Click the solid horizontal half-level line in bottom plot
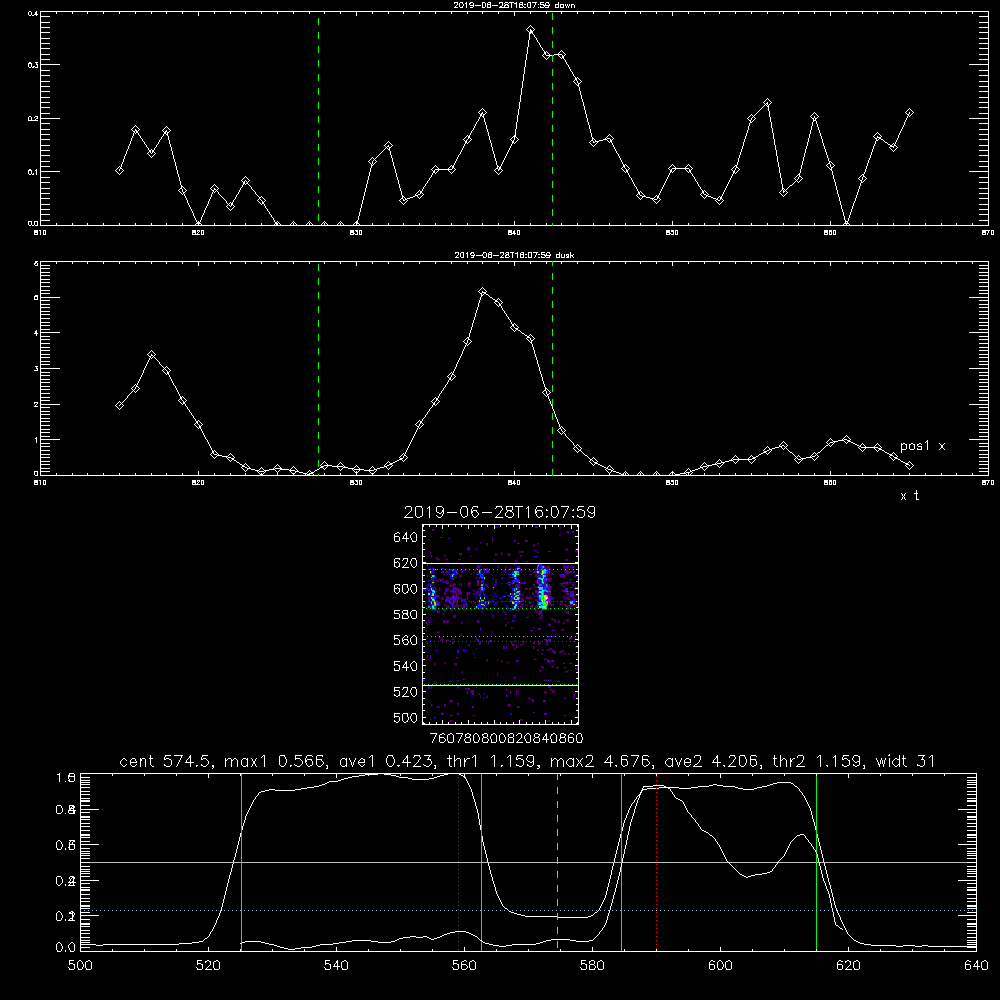Viewport: 1000px width, 1000px height. (527, 862)
